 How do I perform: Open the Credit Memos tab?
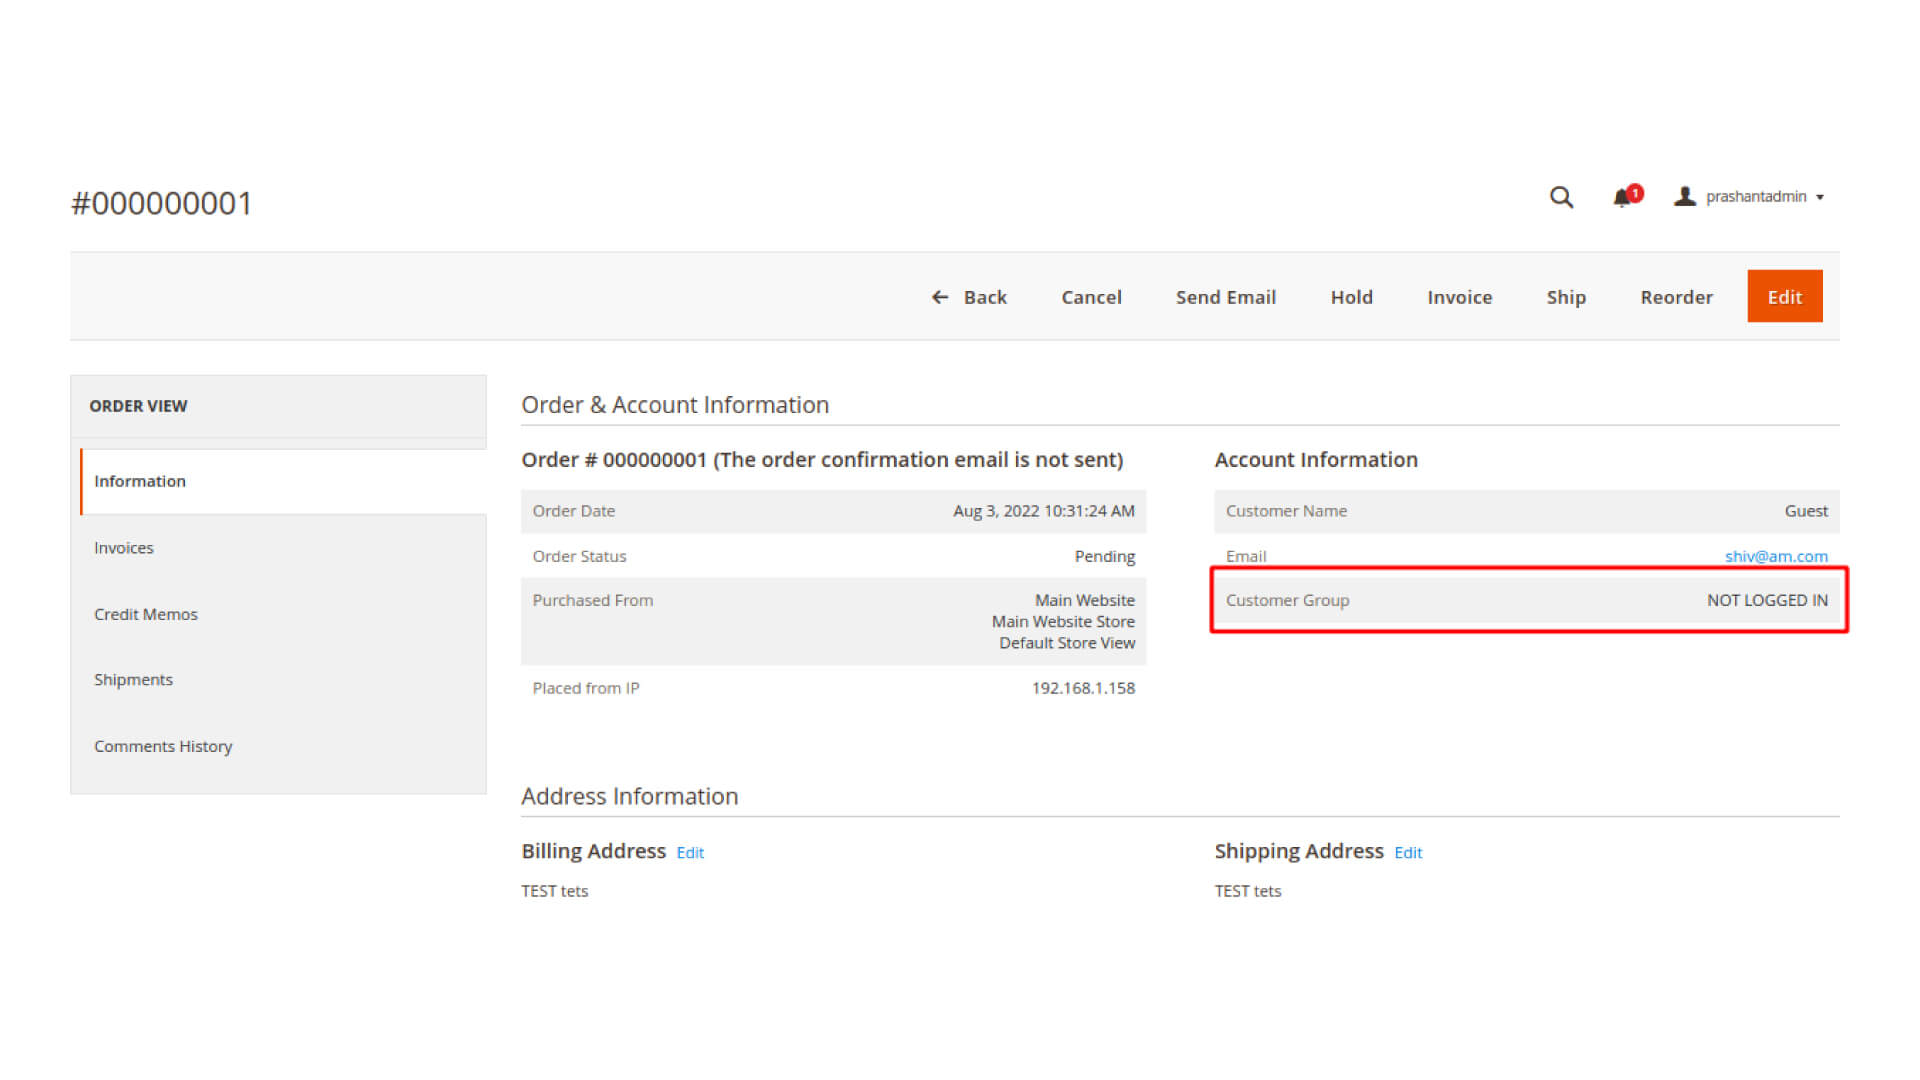(146, 614)
